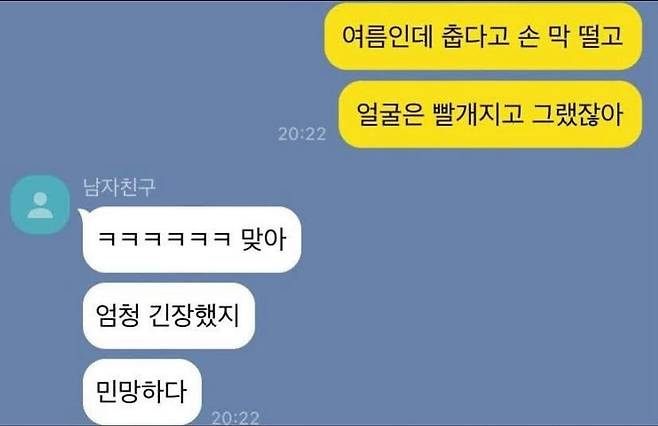Viewport: 658px width, 426px height.
Task: Click the word 긴장했지 in the reply bubble
Action: click(194, 316)
